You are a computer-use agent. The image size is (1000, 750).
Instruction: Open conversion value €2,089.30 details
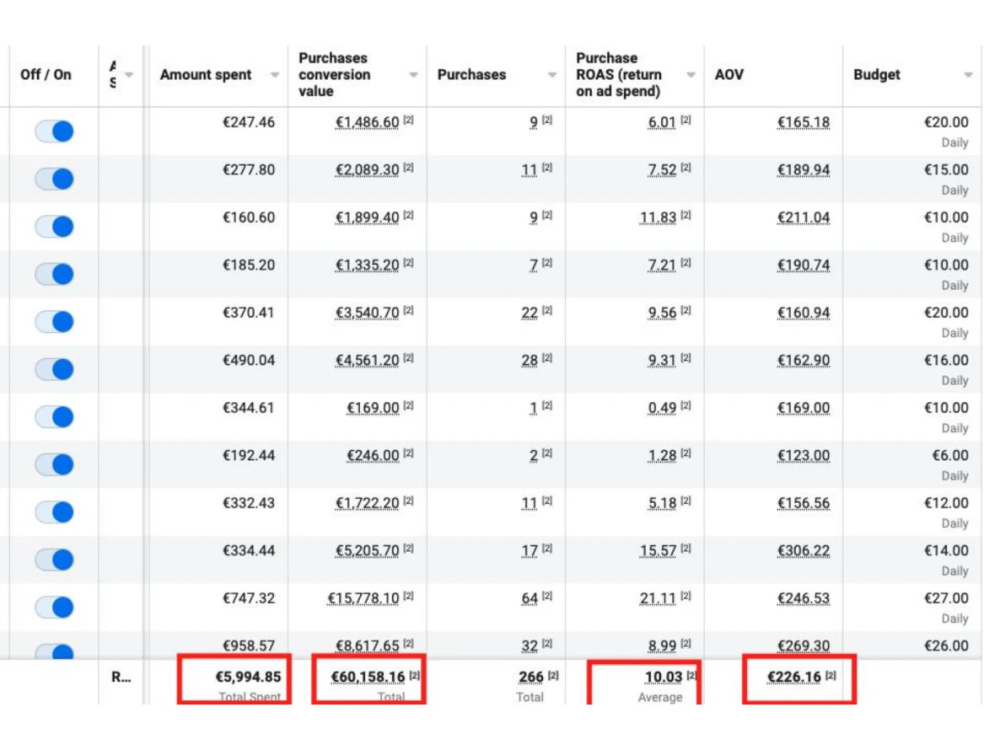(367, 170)
